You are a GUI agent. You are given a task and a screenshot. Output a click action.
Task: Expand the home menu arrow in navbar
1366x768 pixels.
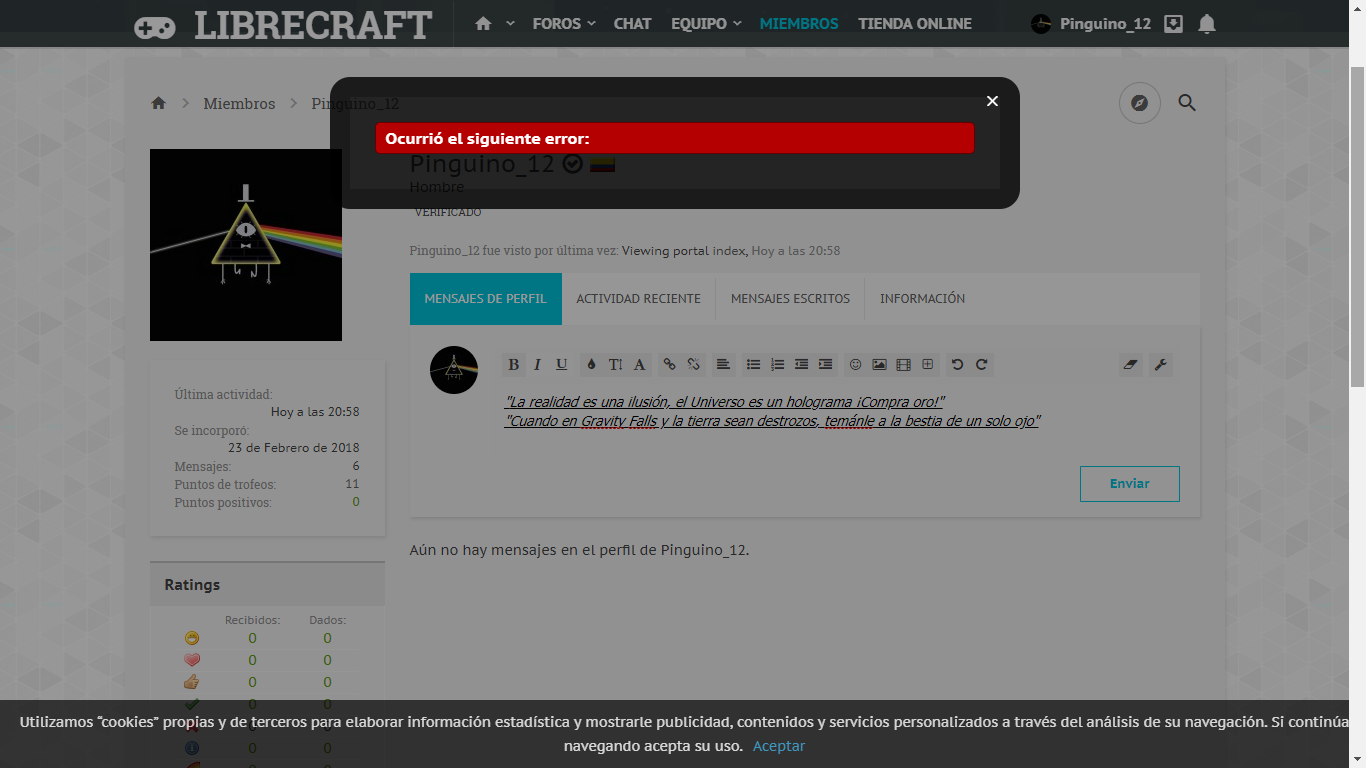(x=510, y=23)
